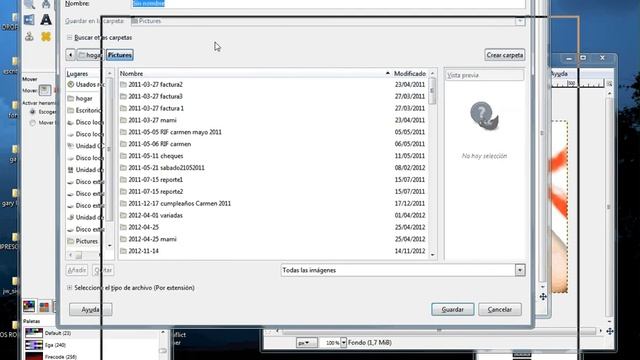Open the 100 % zoom dropdown arrow
The height and width of the screenshot is (360, 640).
pyautogui.click(x=343, y=343)
